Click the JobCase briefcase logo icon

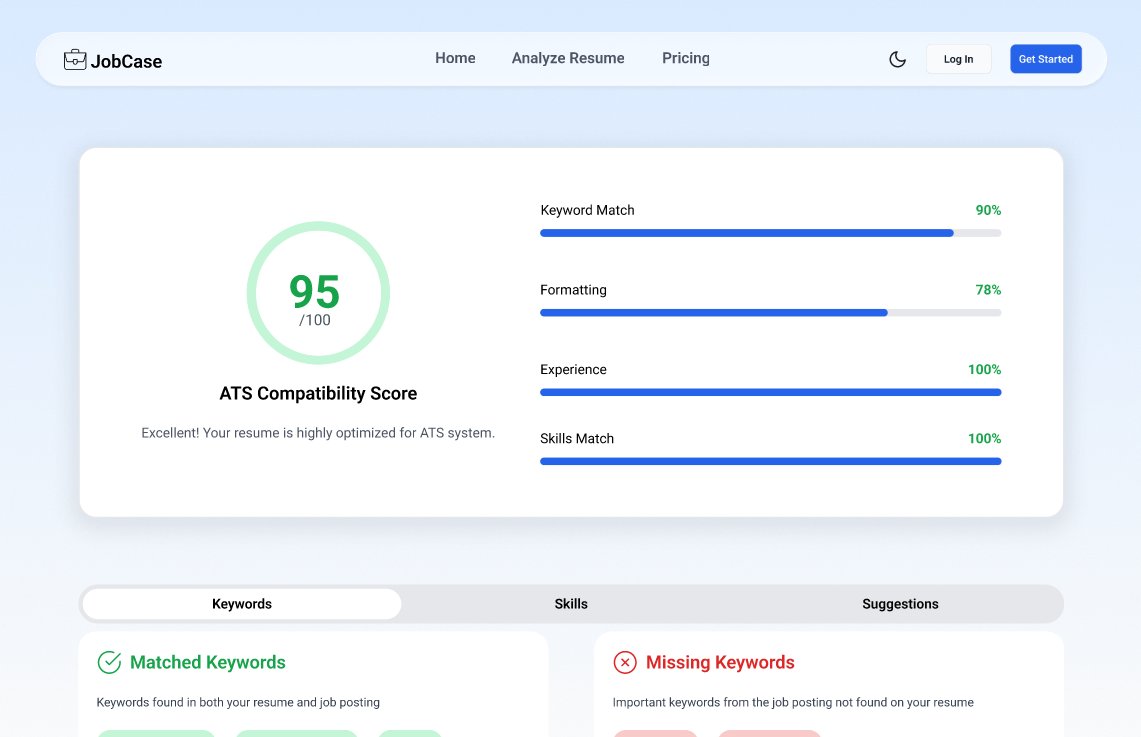(x=75, y=60)
